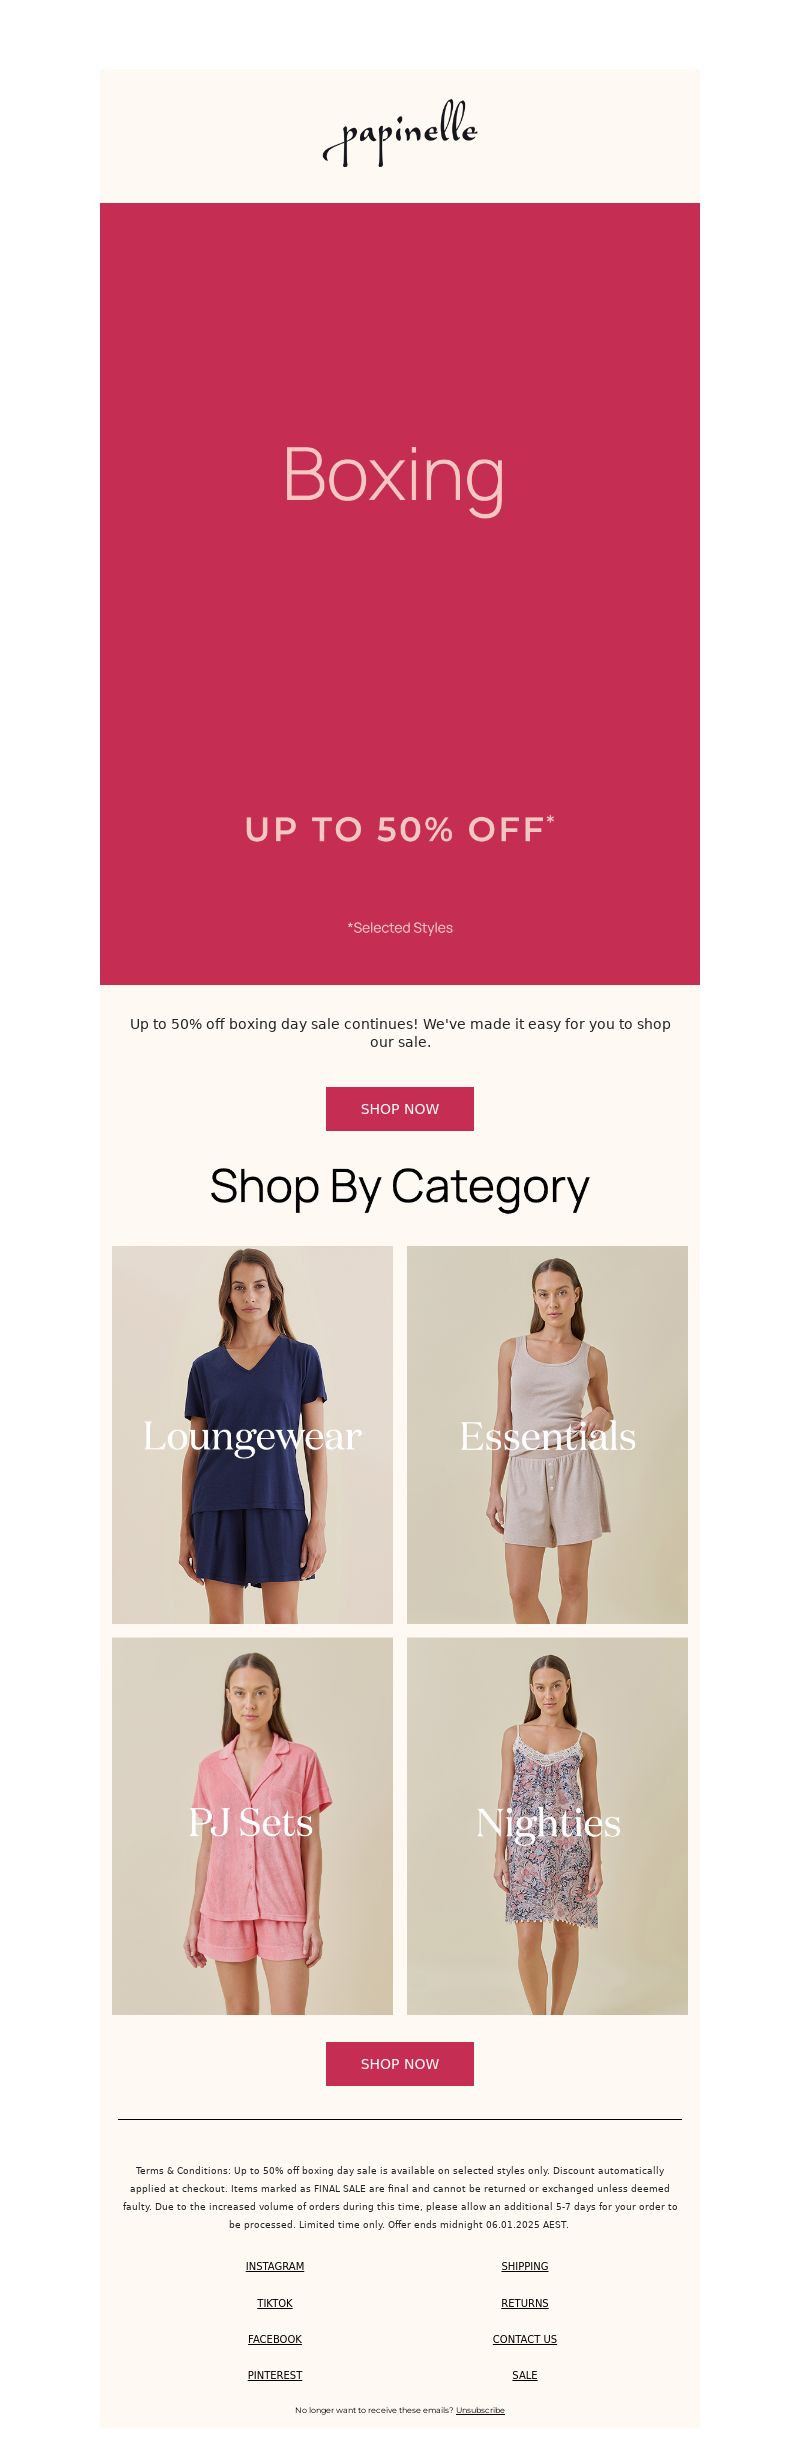This screenshot has height=2448, width=800.
Task: Go to the SALE footer link
Action: 525,2375
